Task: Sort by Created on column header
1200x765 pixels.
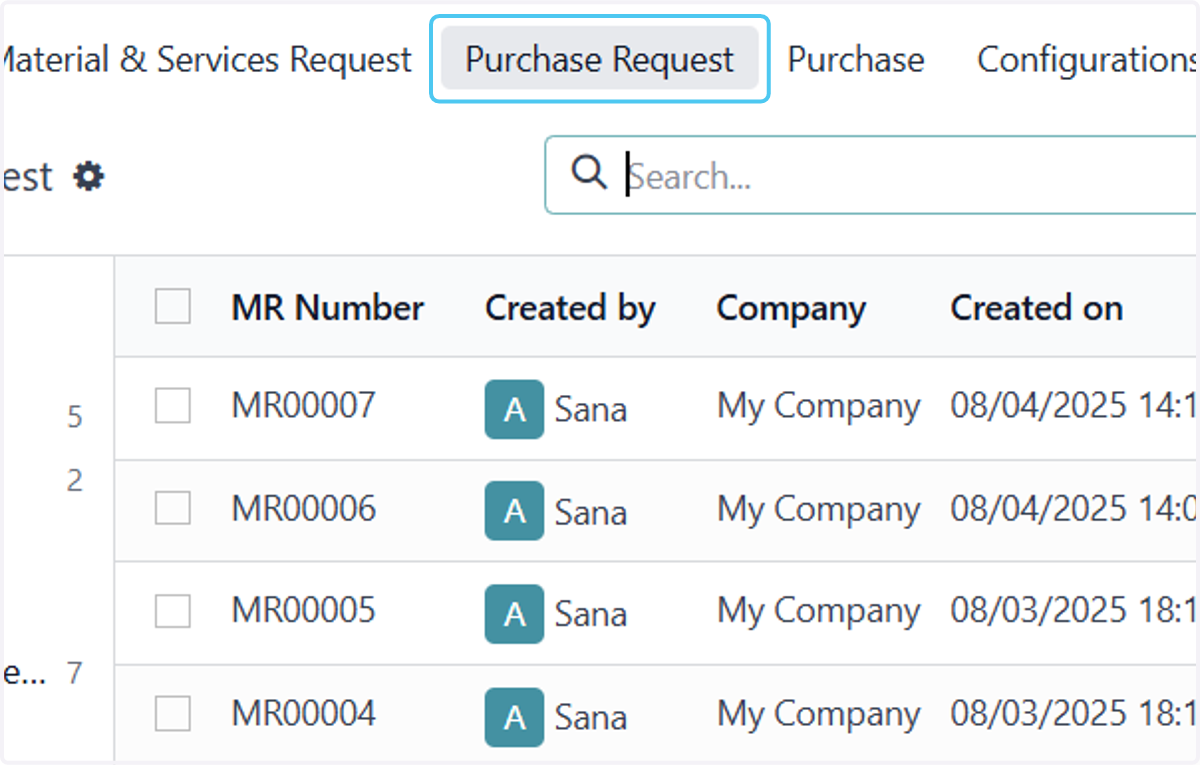Action: tap(1037, 307)
